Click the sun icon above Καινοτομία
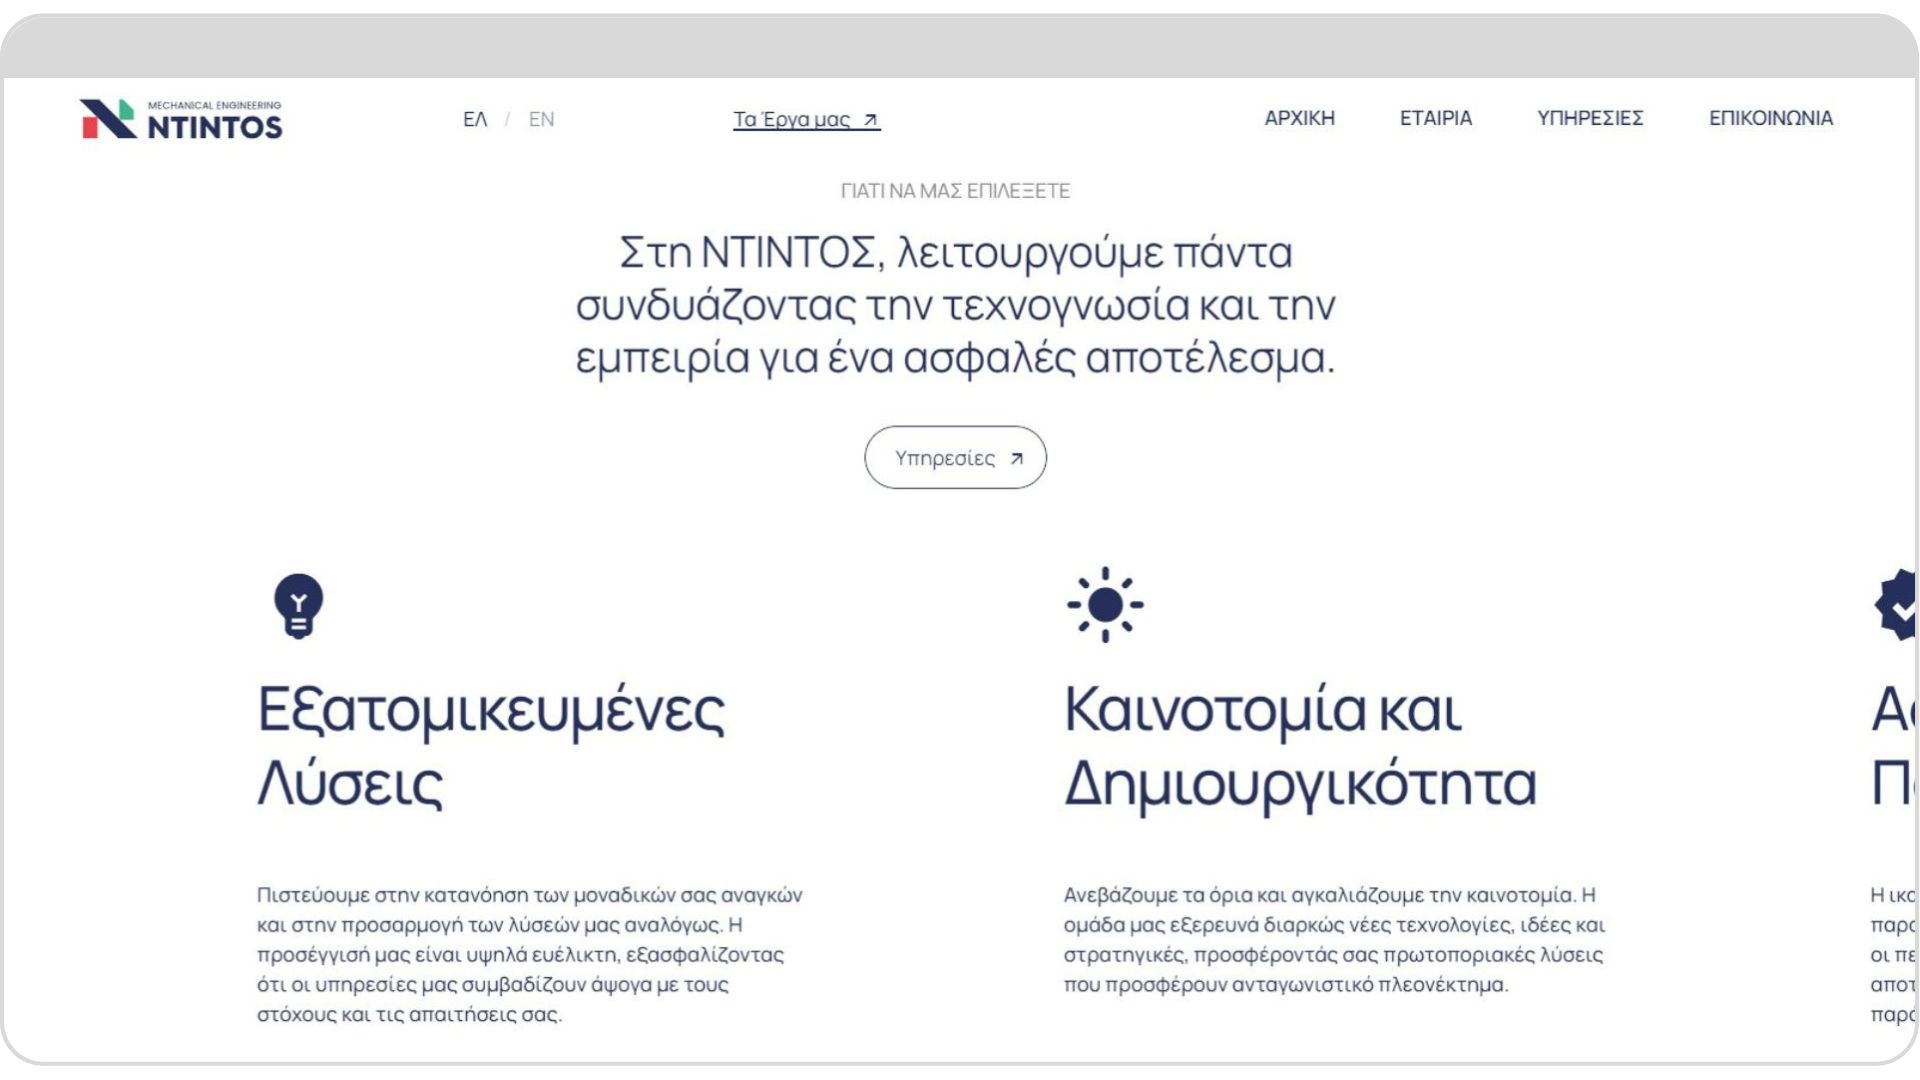The height and width of the screenshot is (1080, 1920). coord(1105,604)
